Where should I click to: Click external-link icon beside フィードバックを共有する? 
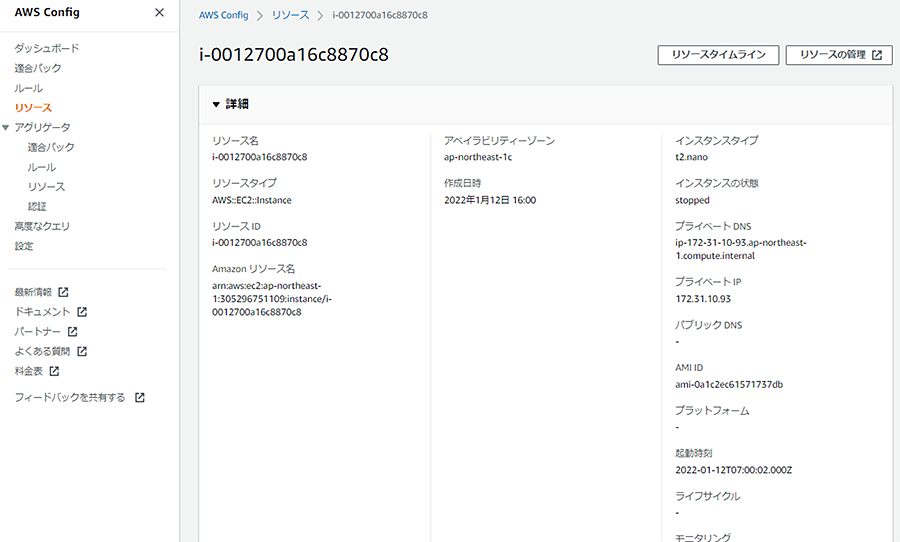(x=139, y=397)
